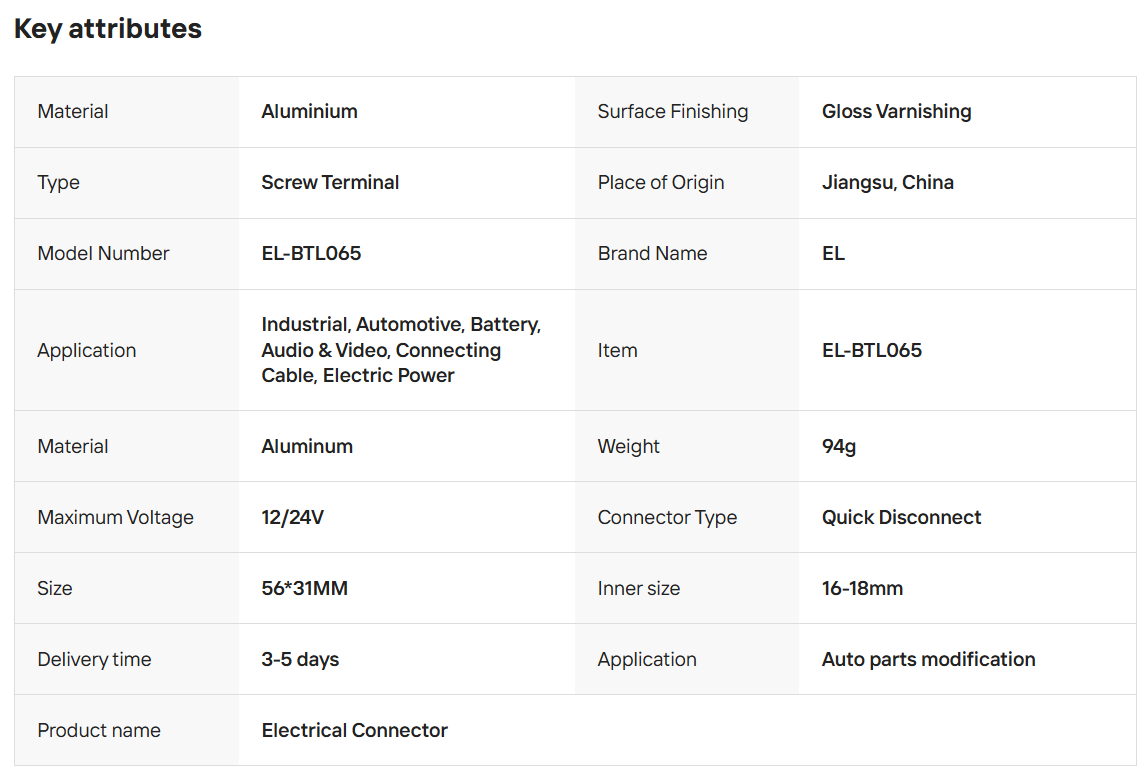Viewport: 1146px width, 775px height.
Task: Click the 16-18mm inner size value
Action: click(862, 589)
